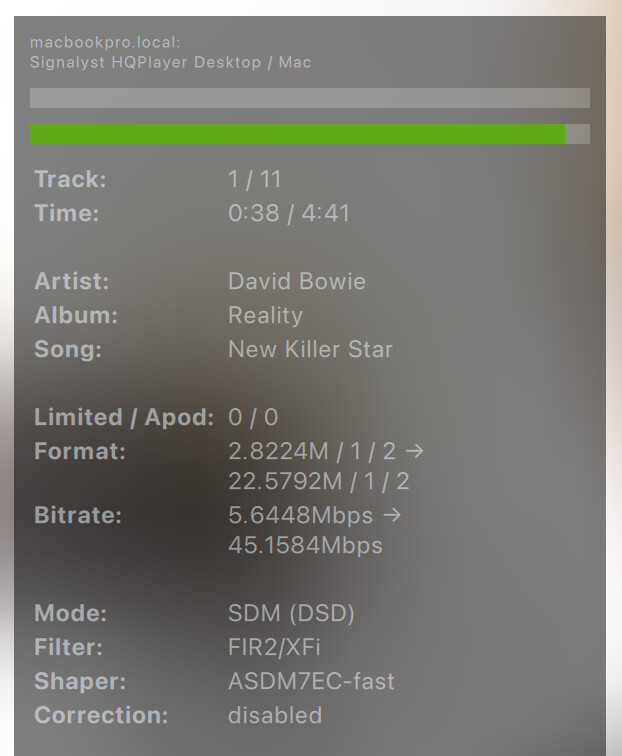The width and height of the screenshot is (622, 756).
Task: Select the song title New Killer Star
Action: coord(310,349)
